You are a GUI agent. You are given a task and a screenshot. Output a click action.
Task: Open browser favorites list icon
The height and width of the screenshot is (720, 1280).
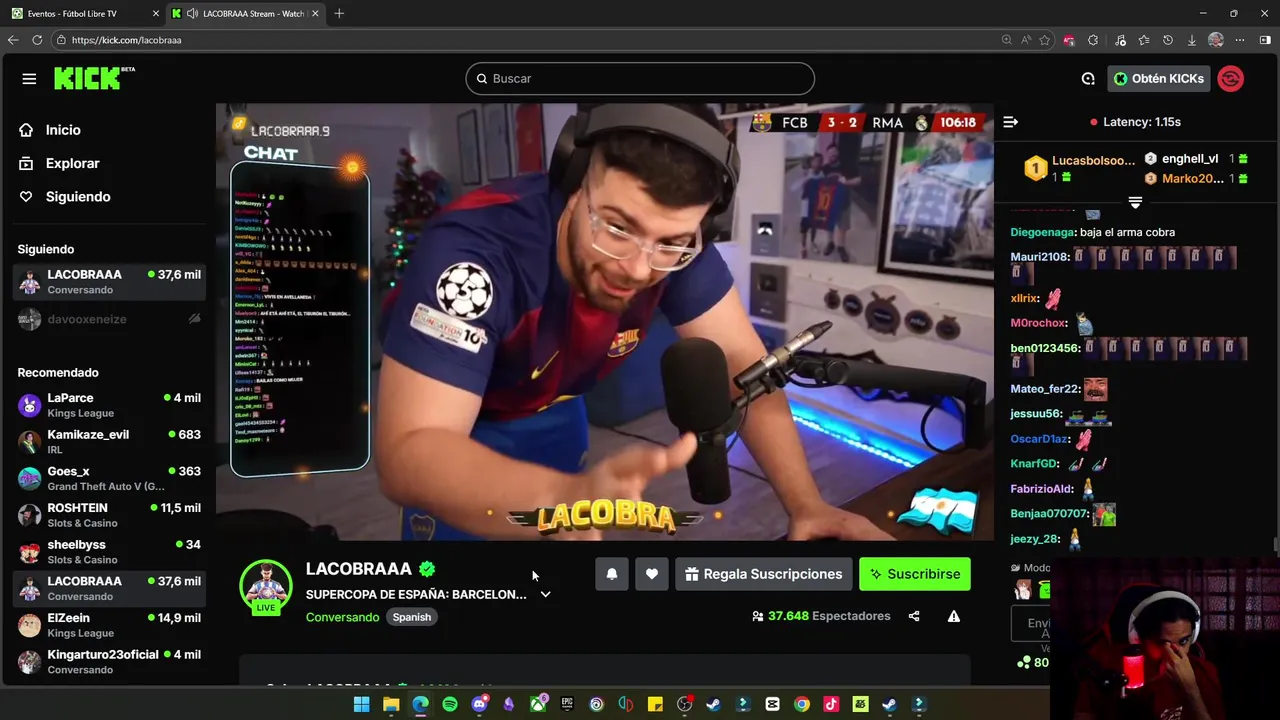pos(1143,40)
